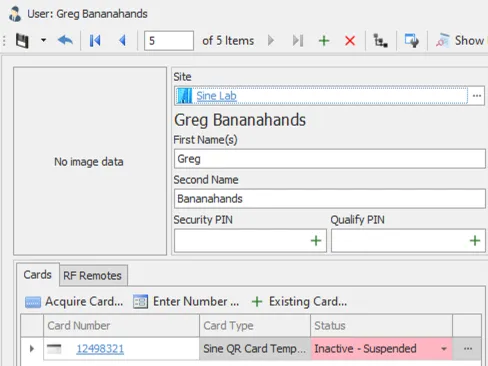Click the First Name field with Greg

tap(329, 159)
